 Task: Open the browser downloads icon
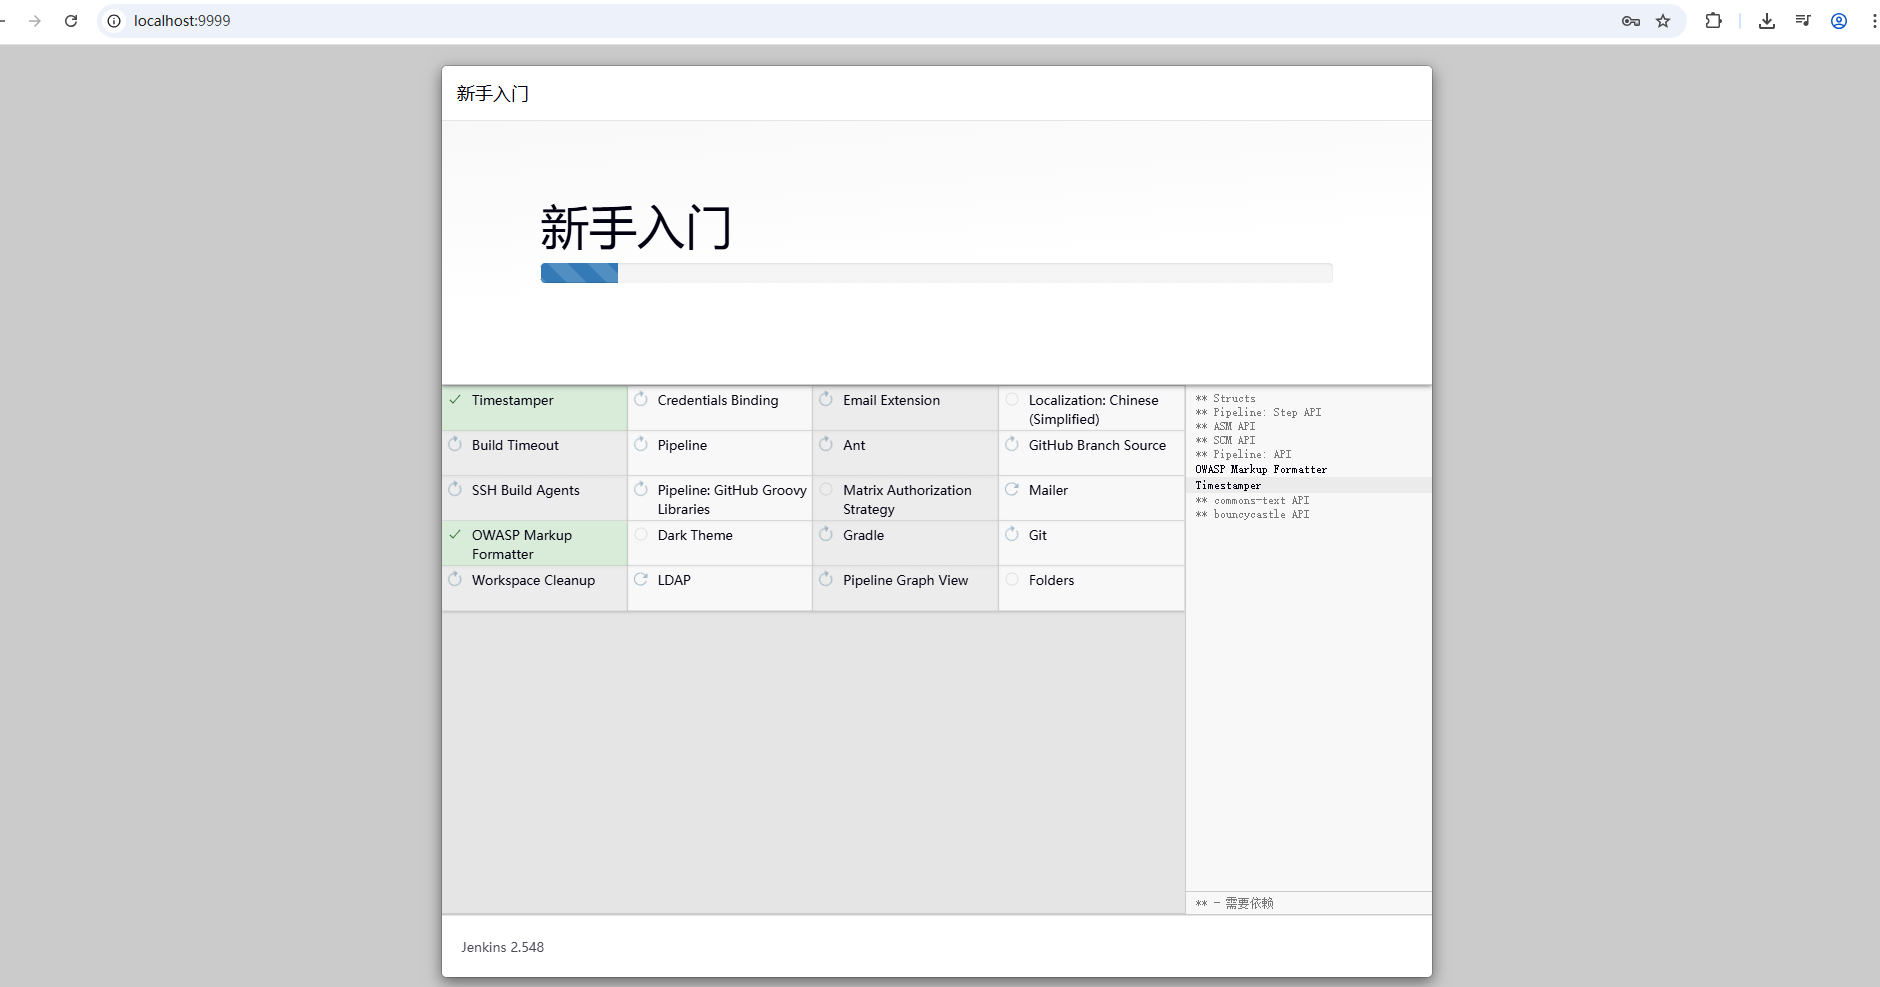click(x=1767, y=21)
